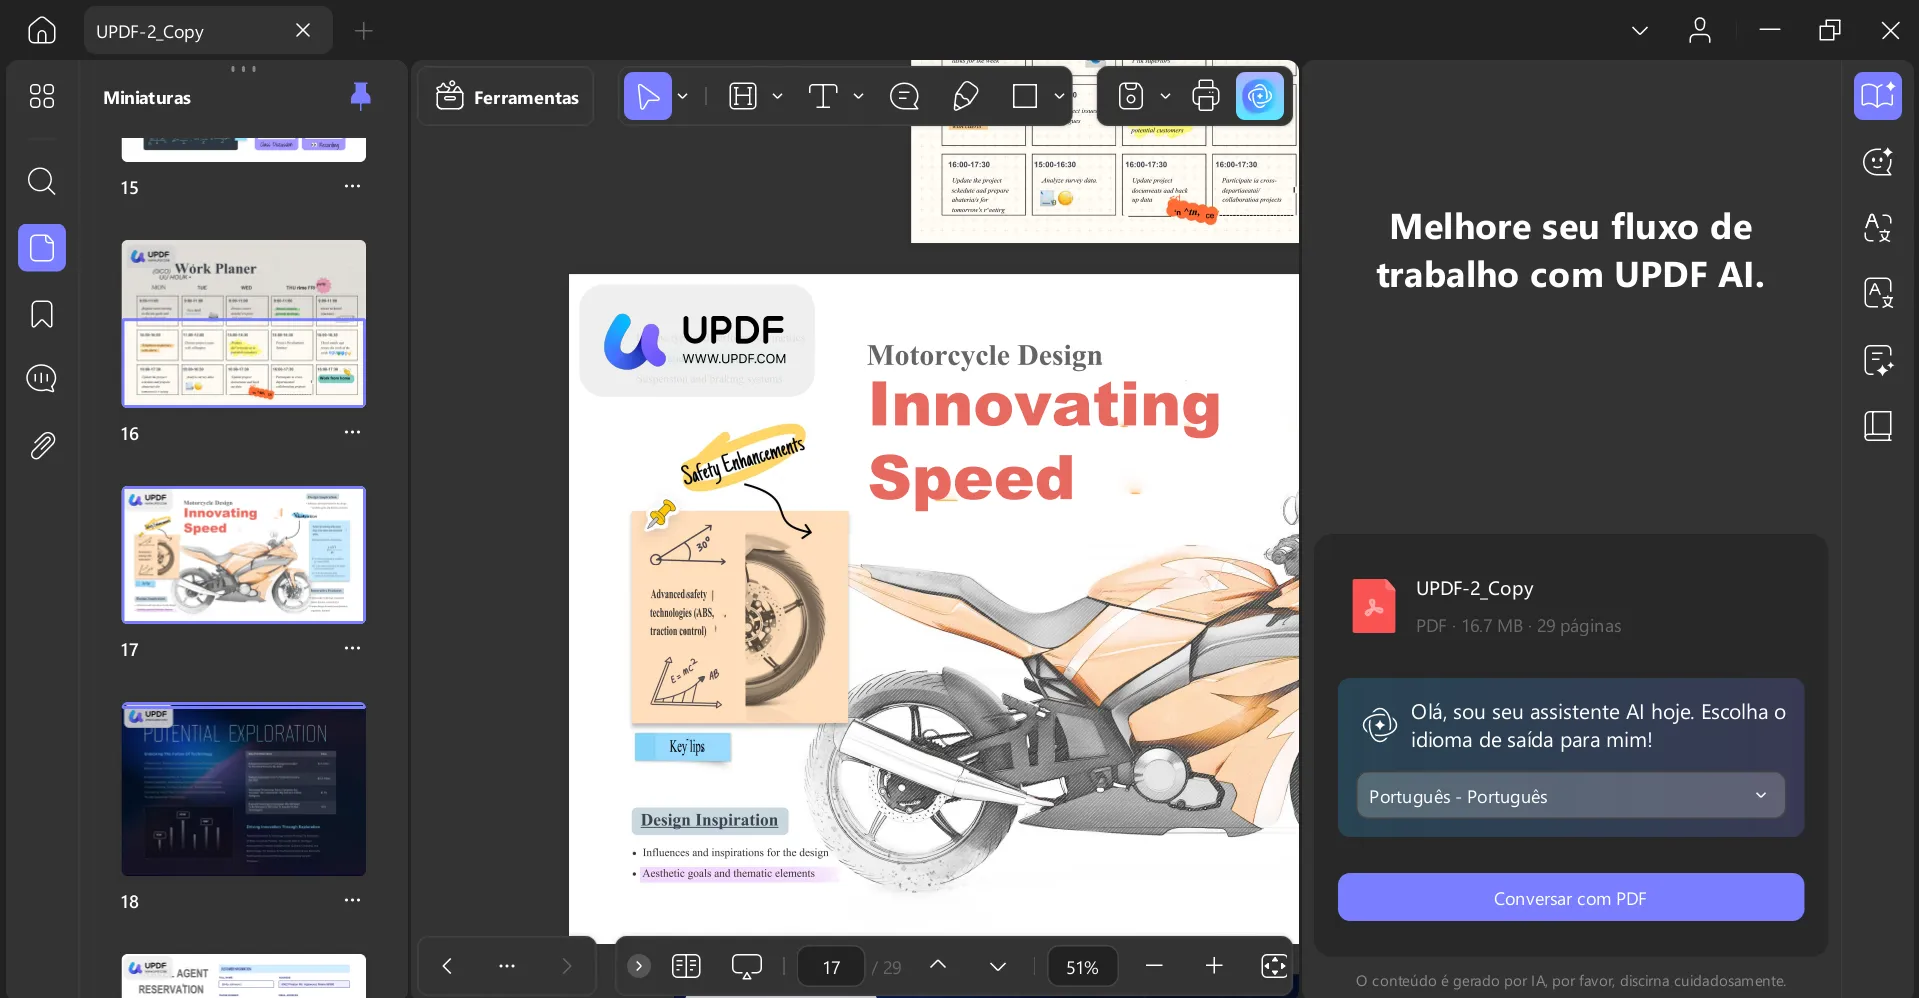Viewport: 1919px width, 998px height.
Task: Open the knowledge base book icon
Action: tap(1878, 426)
